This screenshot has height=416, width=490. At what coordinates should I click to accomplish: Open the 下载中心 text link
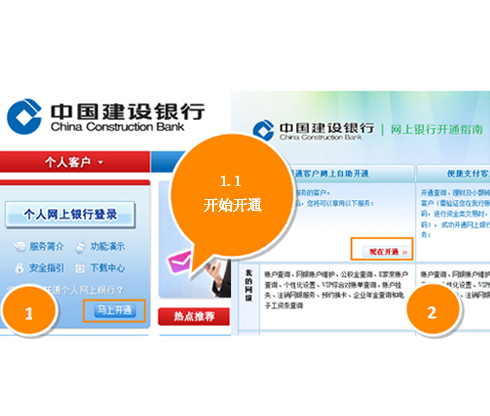[108, 268]
